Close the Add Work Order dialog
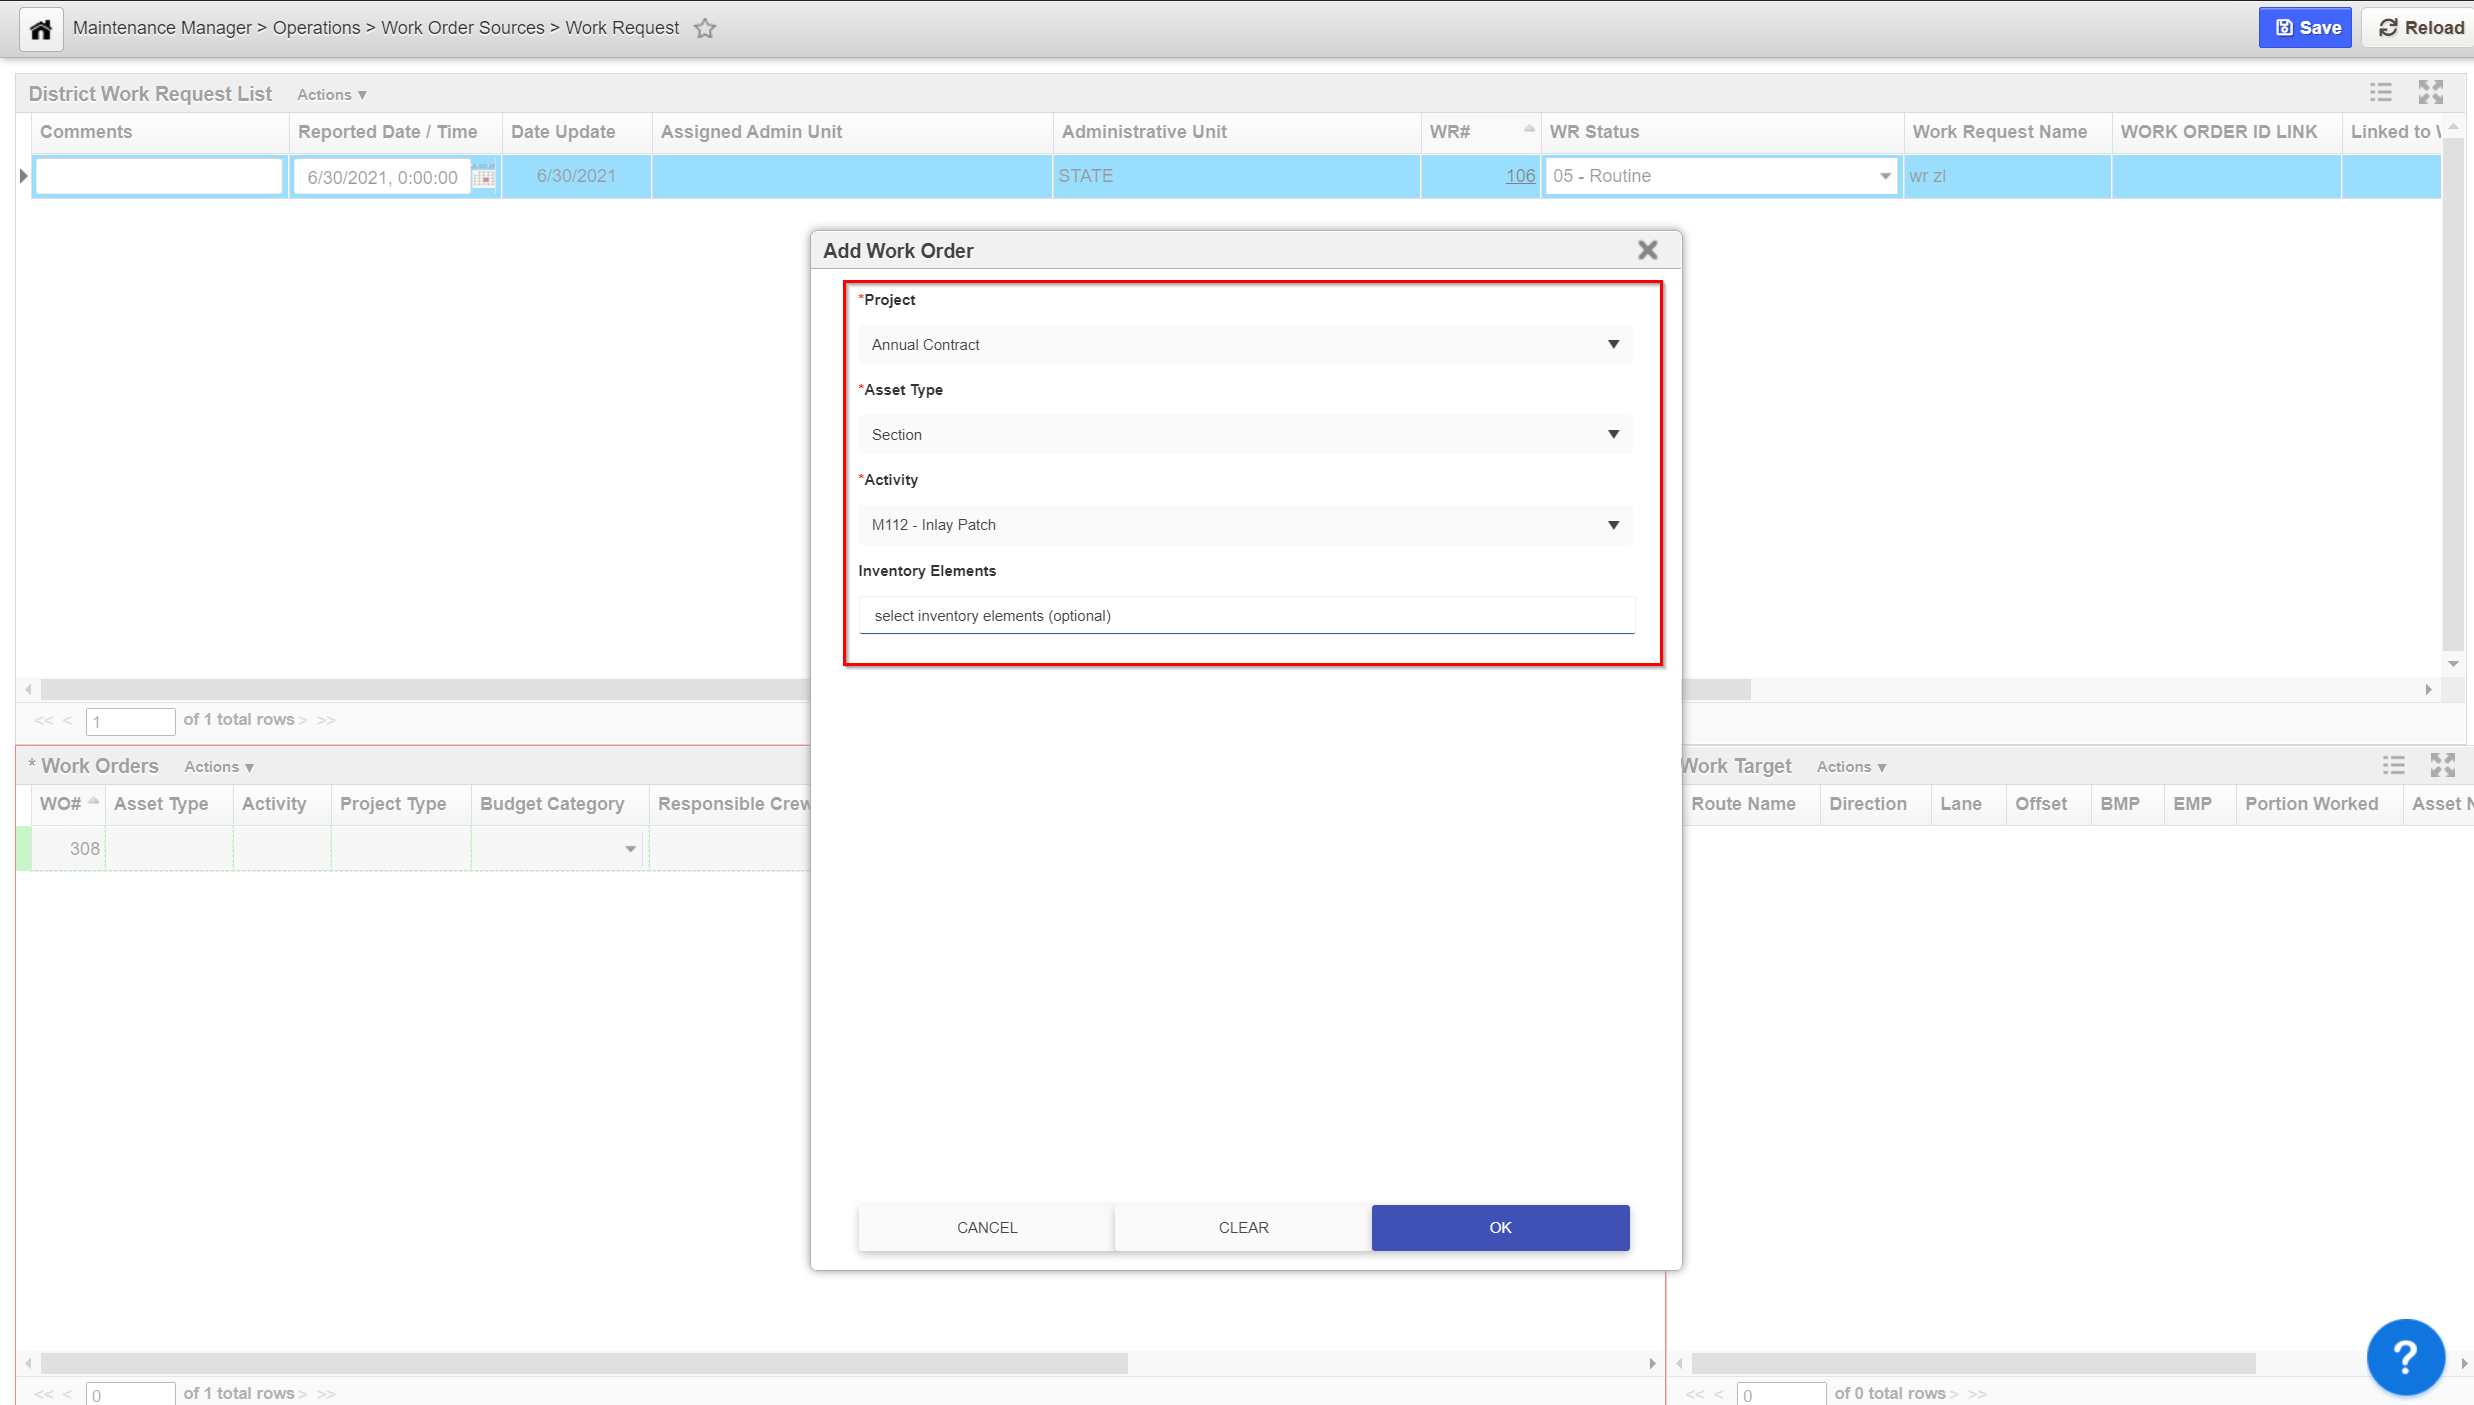This screenshot has width=2474, height=1405. 1648,250
